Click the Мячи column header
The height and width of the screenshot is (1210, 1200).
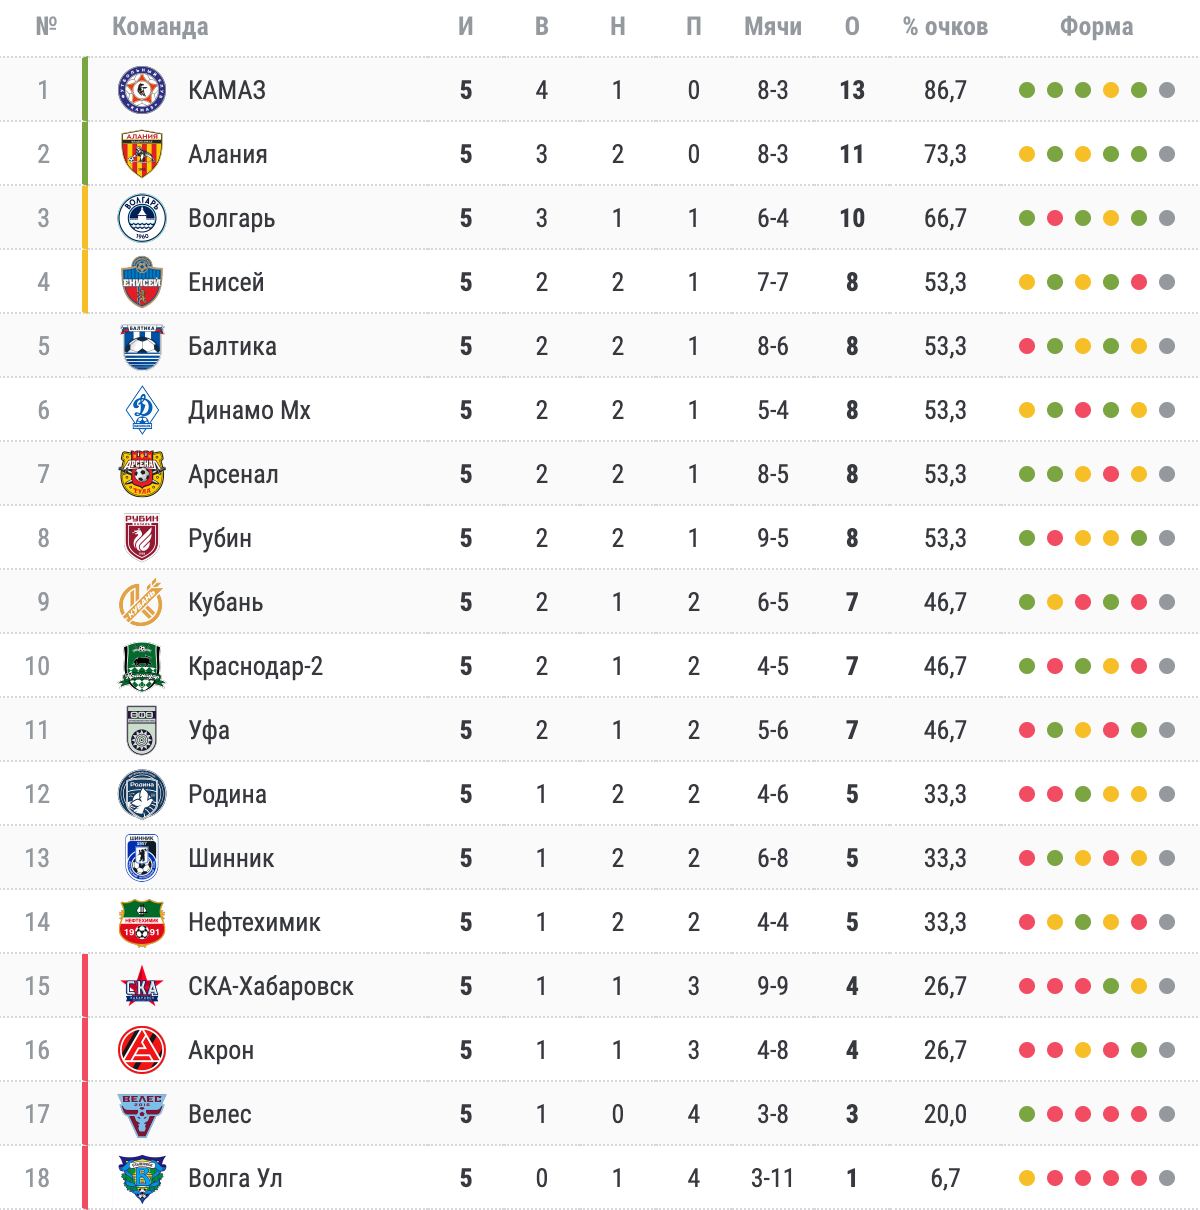pyautogui.click(x=773, y=27)
